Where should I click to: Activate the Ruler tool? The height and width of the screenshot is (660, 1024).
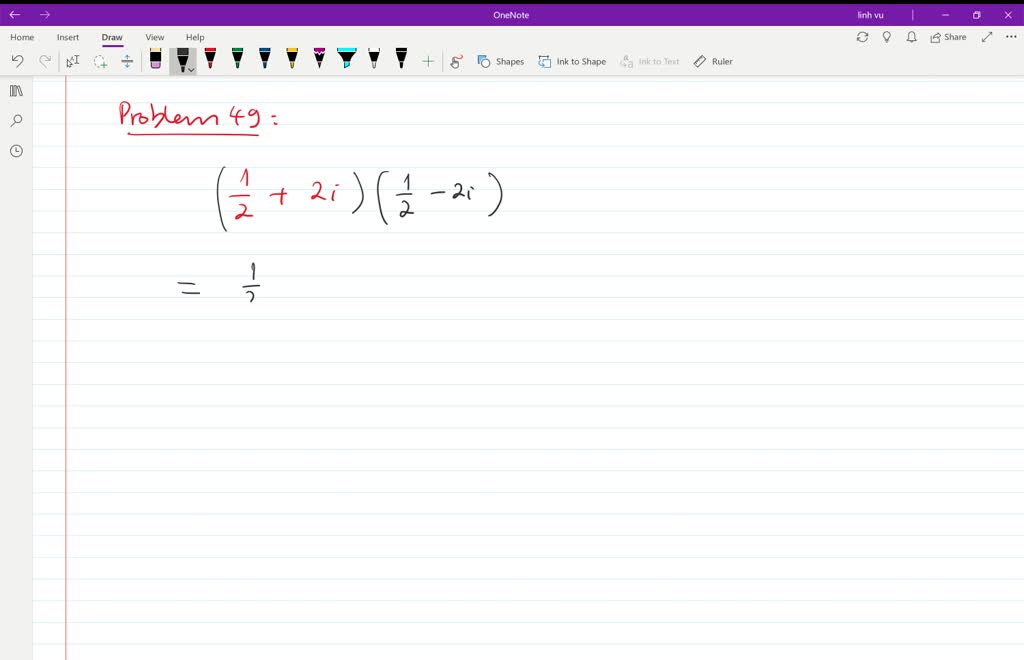click(x=712, y=61)
